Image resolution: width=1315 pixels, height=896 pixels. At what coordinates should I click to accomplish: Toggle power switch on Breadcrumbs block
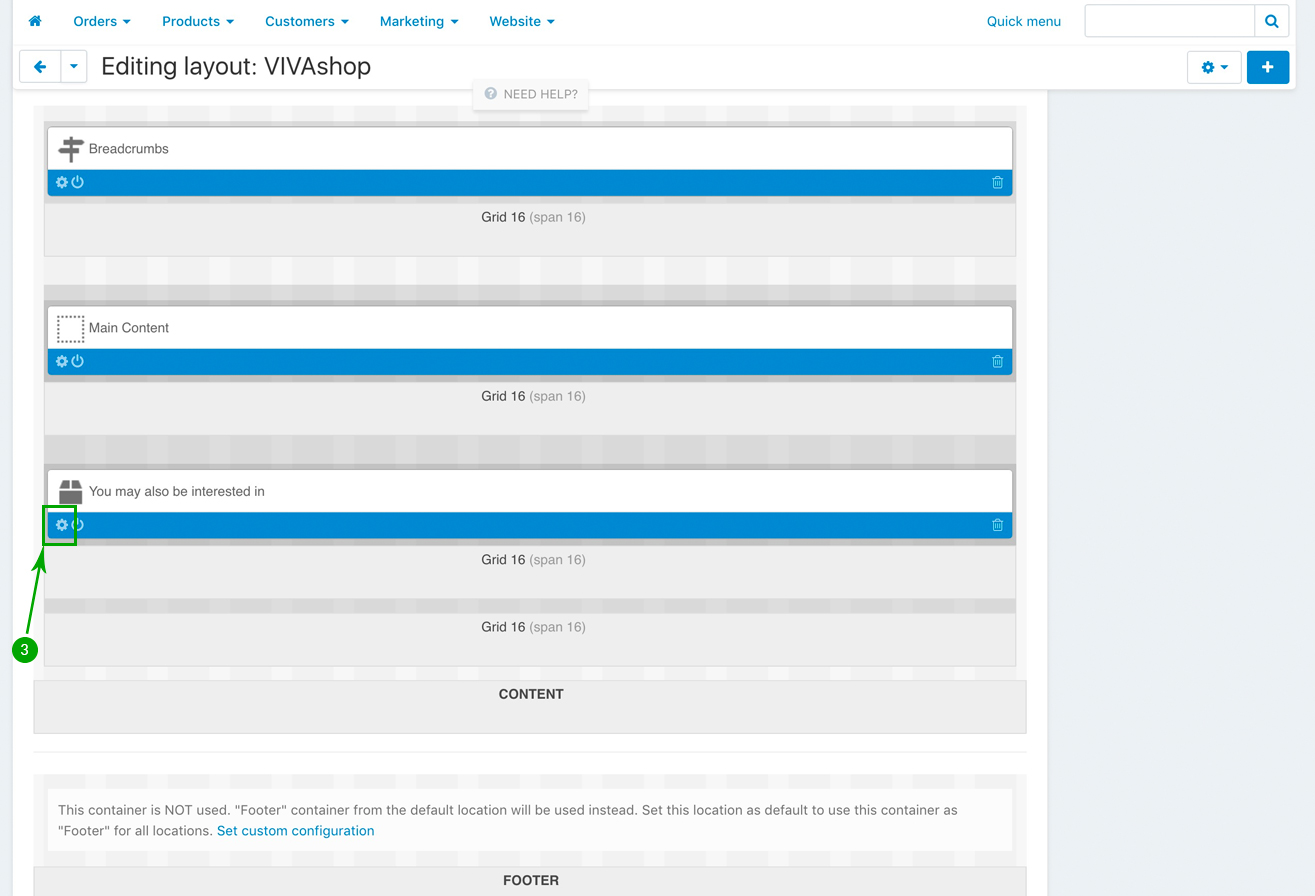pos(78,182)
